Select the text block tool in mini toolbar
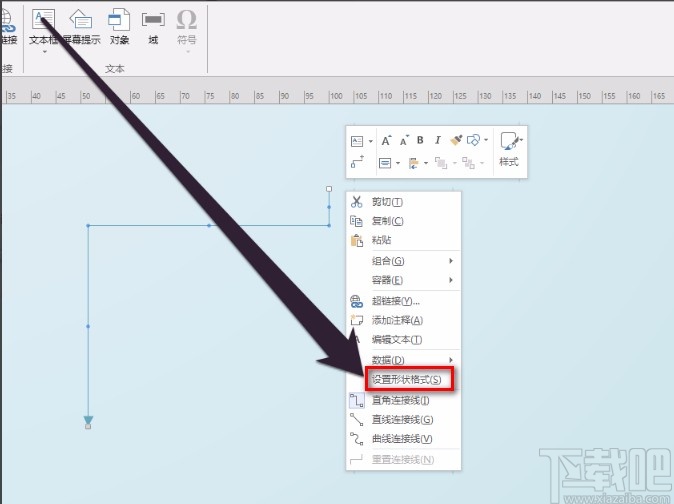This screenshot has height=504, width=674. click(357, 141)
